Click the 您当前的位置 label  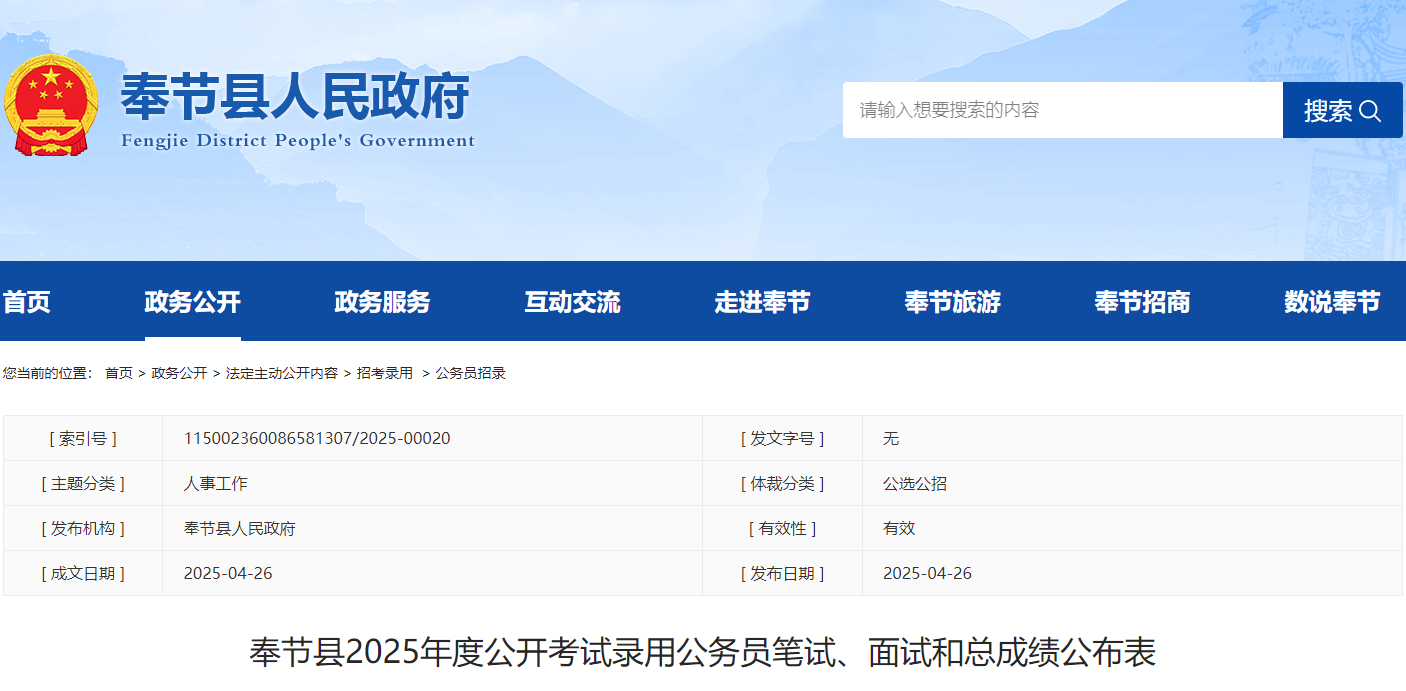pos(47,373)
